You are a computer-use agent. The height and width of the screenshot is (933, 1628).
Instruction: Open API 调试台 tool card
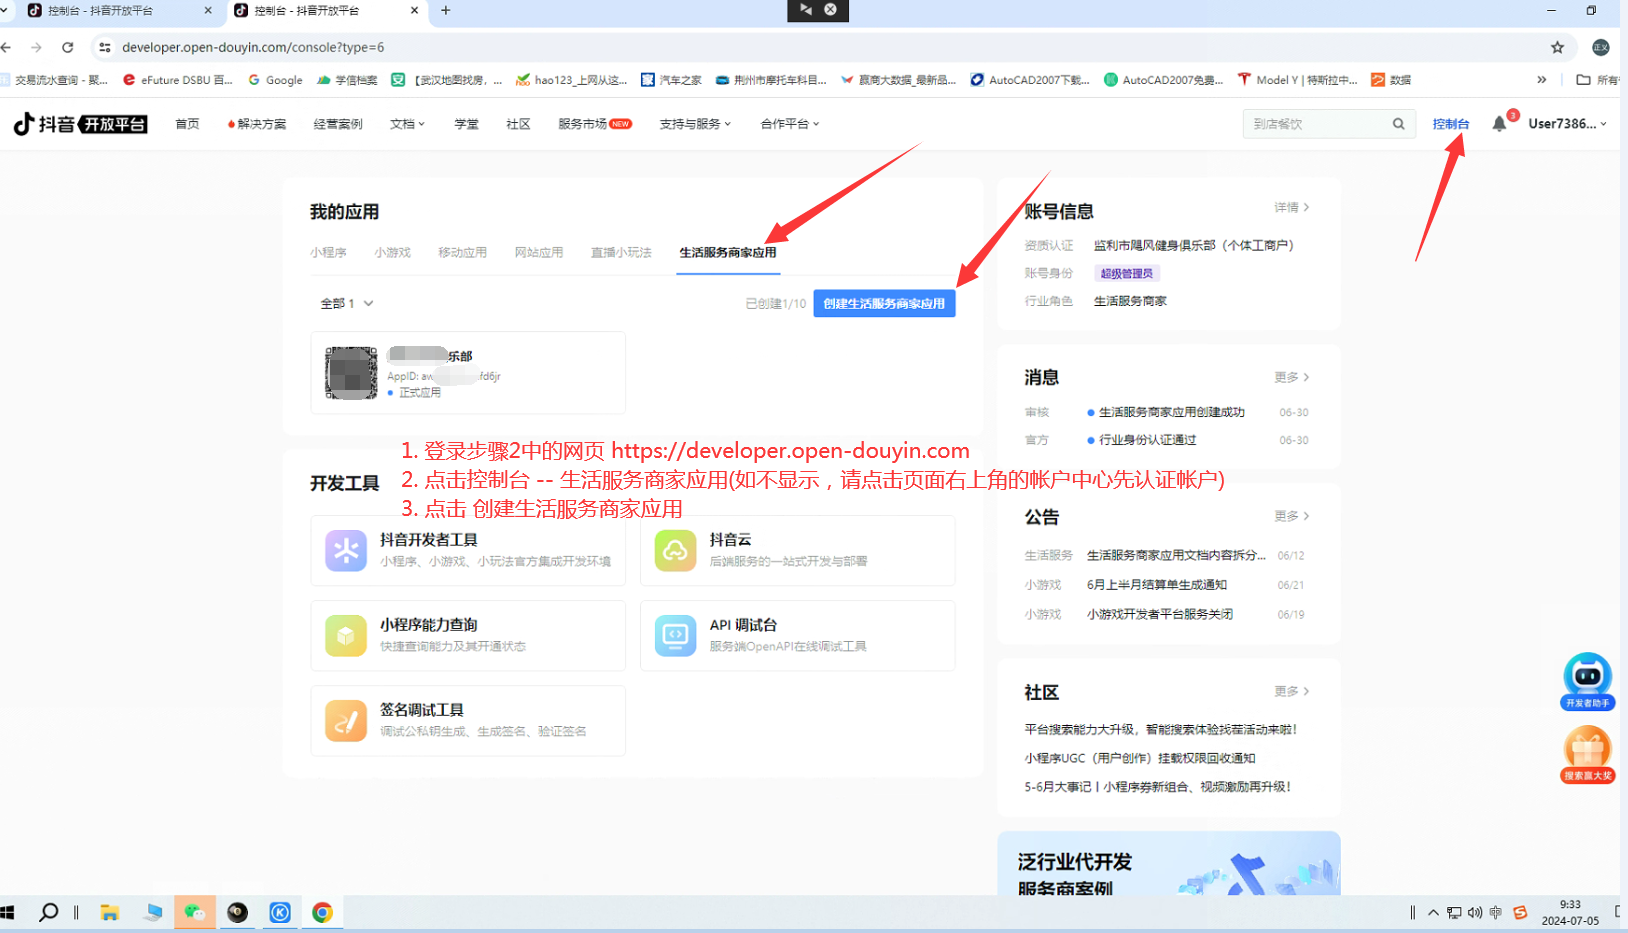797,635
